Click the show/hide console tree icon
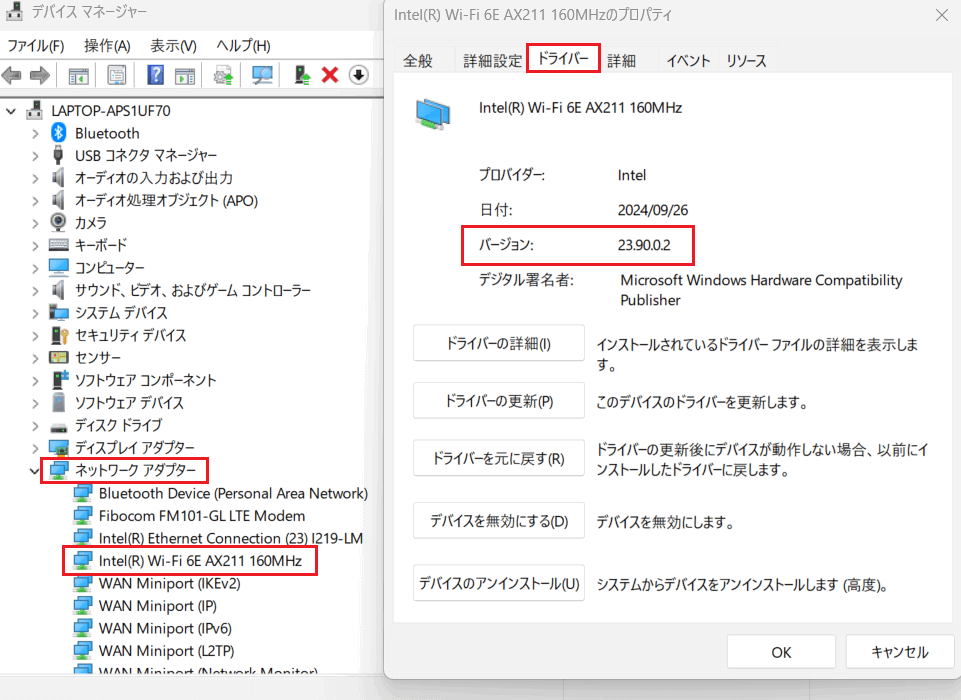 click(78, 75)
